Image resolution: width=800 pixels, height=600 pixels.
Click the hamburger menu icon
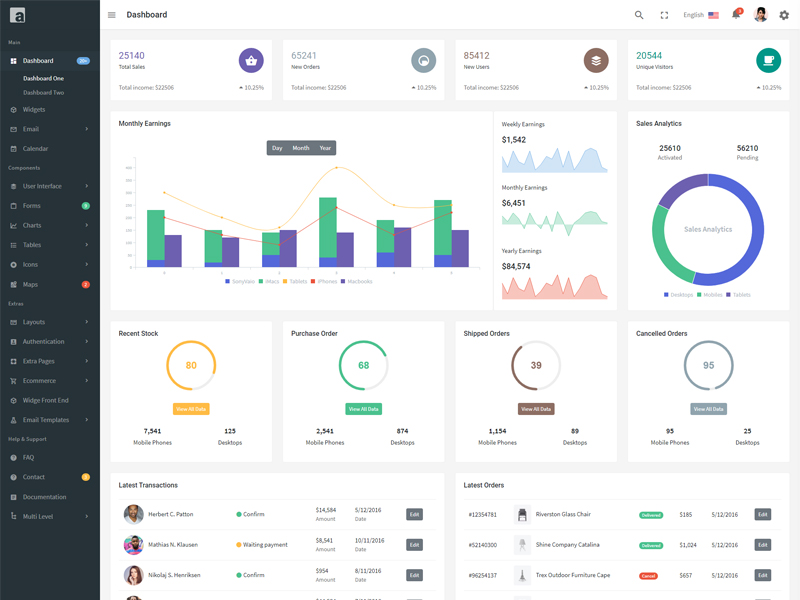tap(112, 15)
